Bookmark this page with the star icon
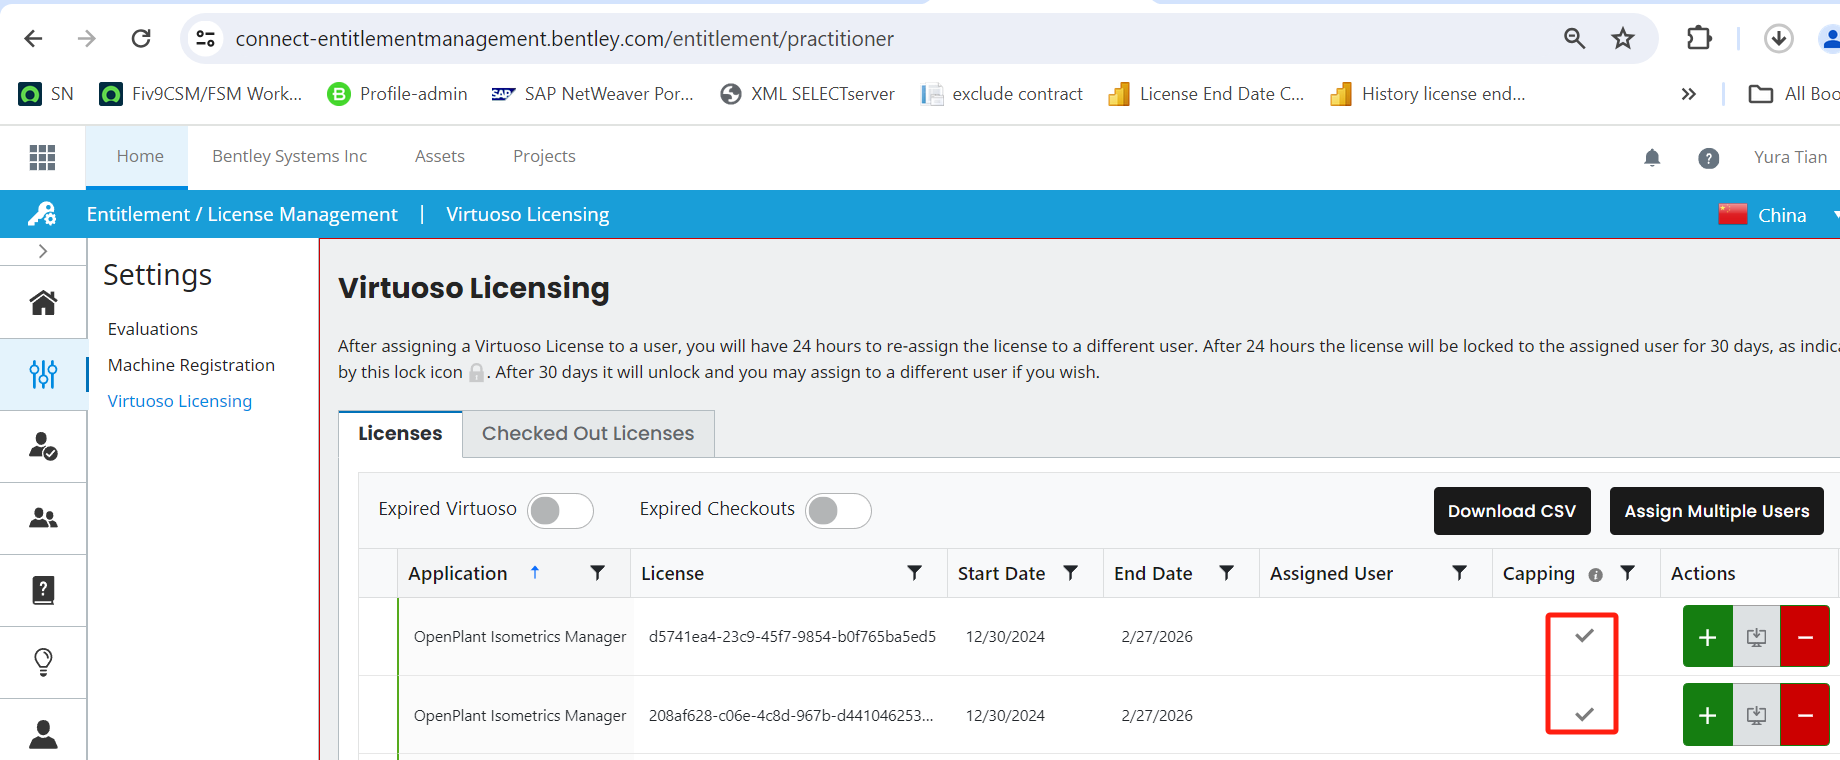 1622,38
